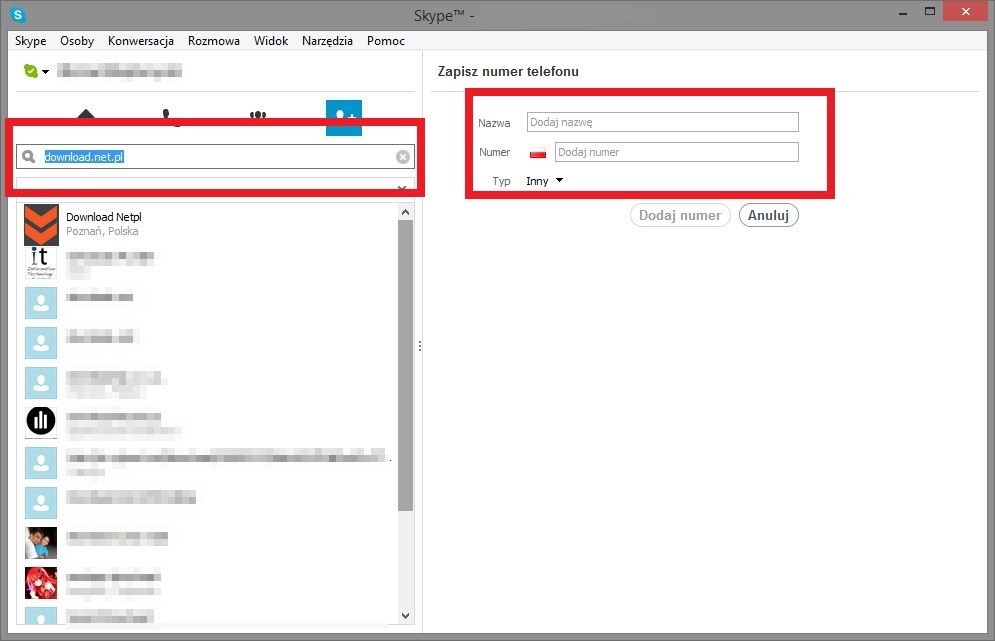
Task: Focus the 'Dodaj numer' phone field
Action: [676, 152]
